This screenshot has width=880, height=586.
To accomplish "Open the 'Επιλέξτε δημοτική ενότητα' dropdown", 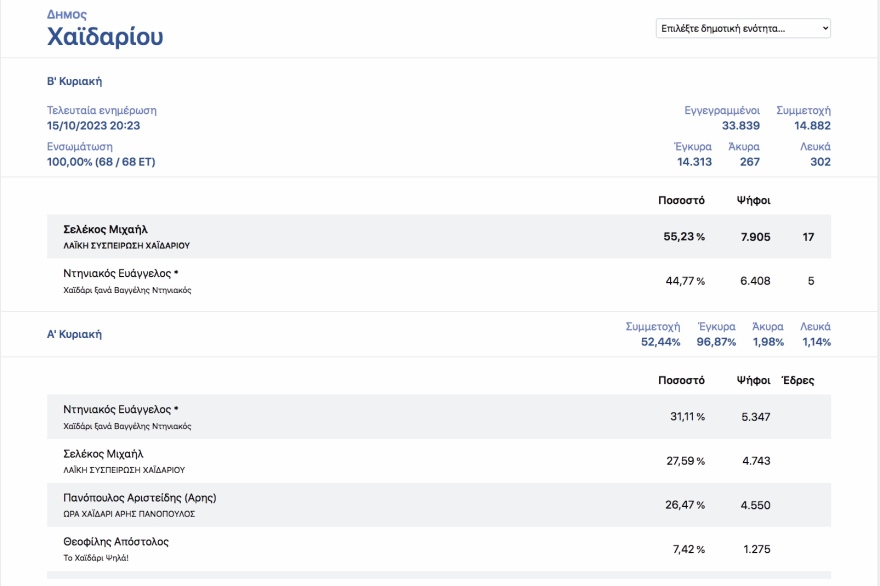I will (x=743, y=28).
